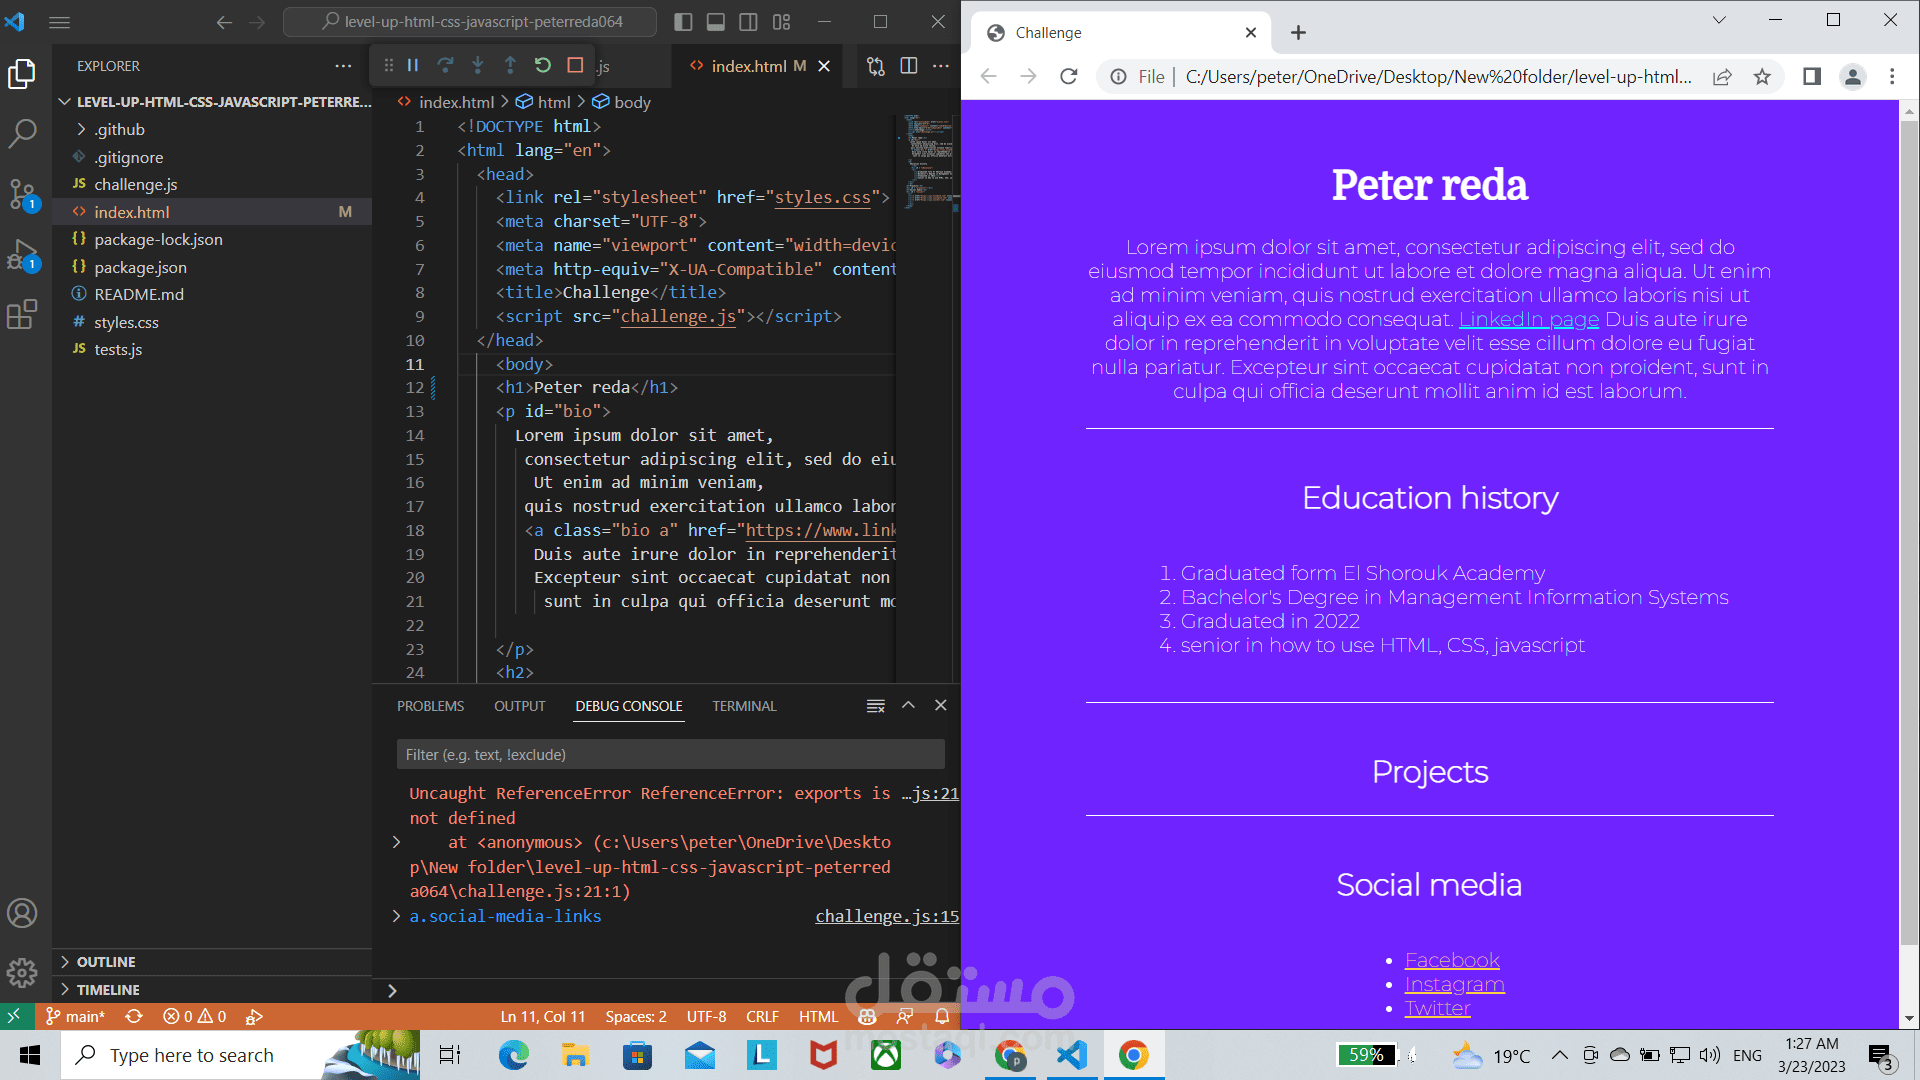Customize layout in VS Code title bar

pos(781,21)
